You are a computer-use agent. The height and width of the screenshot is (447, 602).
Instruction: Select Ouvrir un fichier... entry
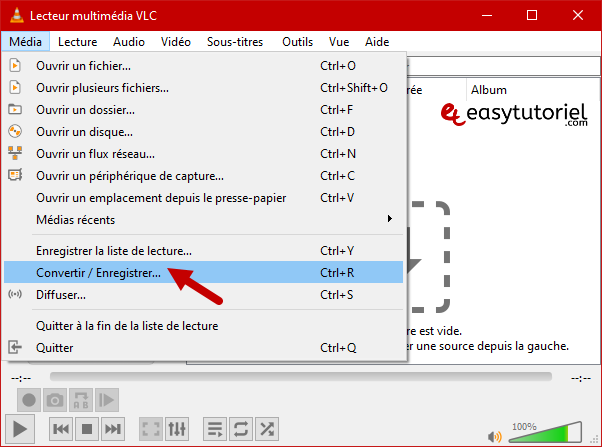tap(203, 66)
